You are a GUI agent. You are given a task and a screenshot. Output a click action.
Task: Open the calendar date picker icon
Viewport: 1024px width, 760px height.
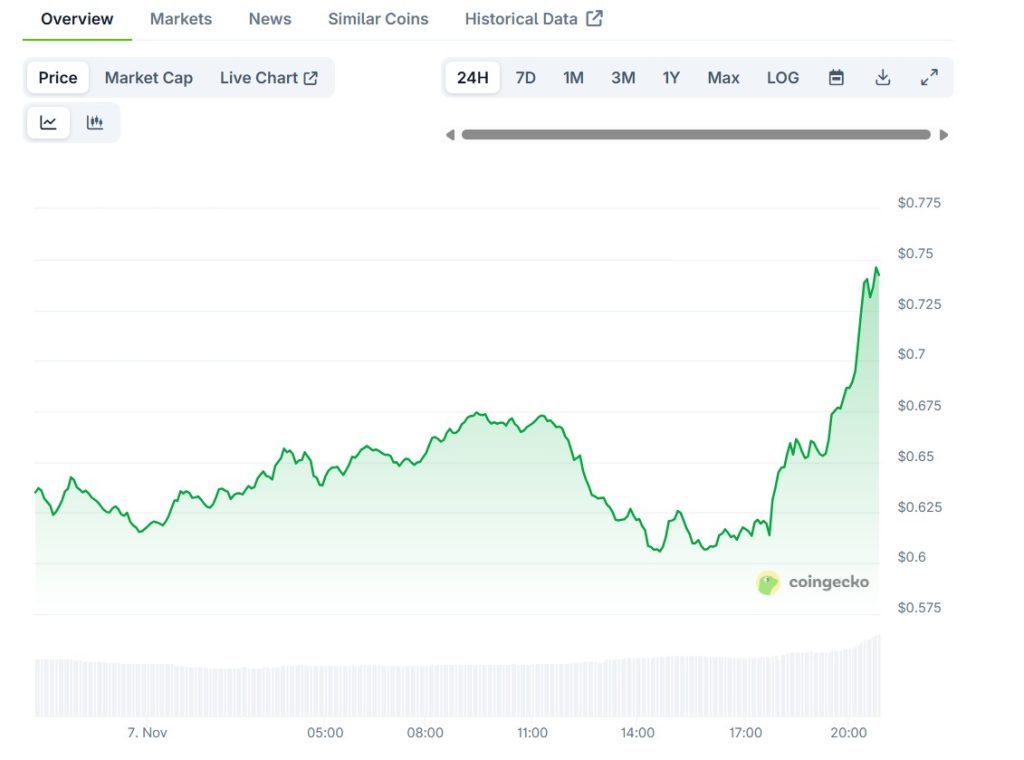[x=836, y=77]
